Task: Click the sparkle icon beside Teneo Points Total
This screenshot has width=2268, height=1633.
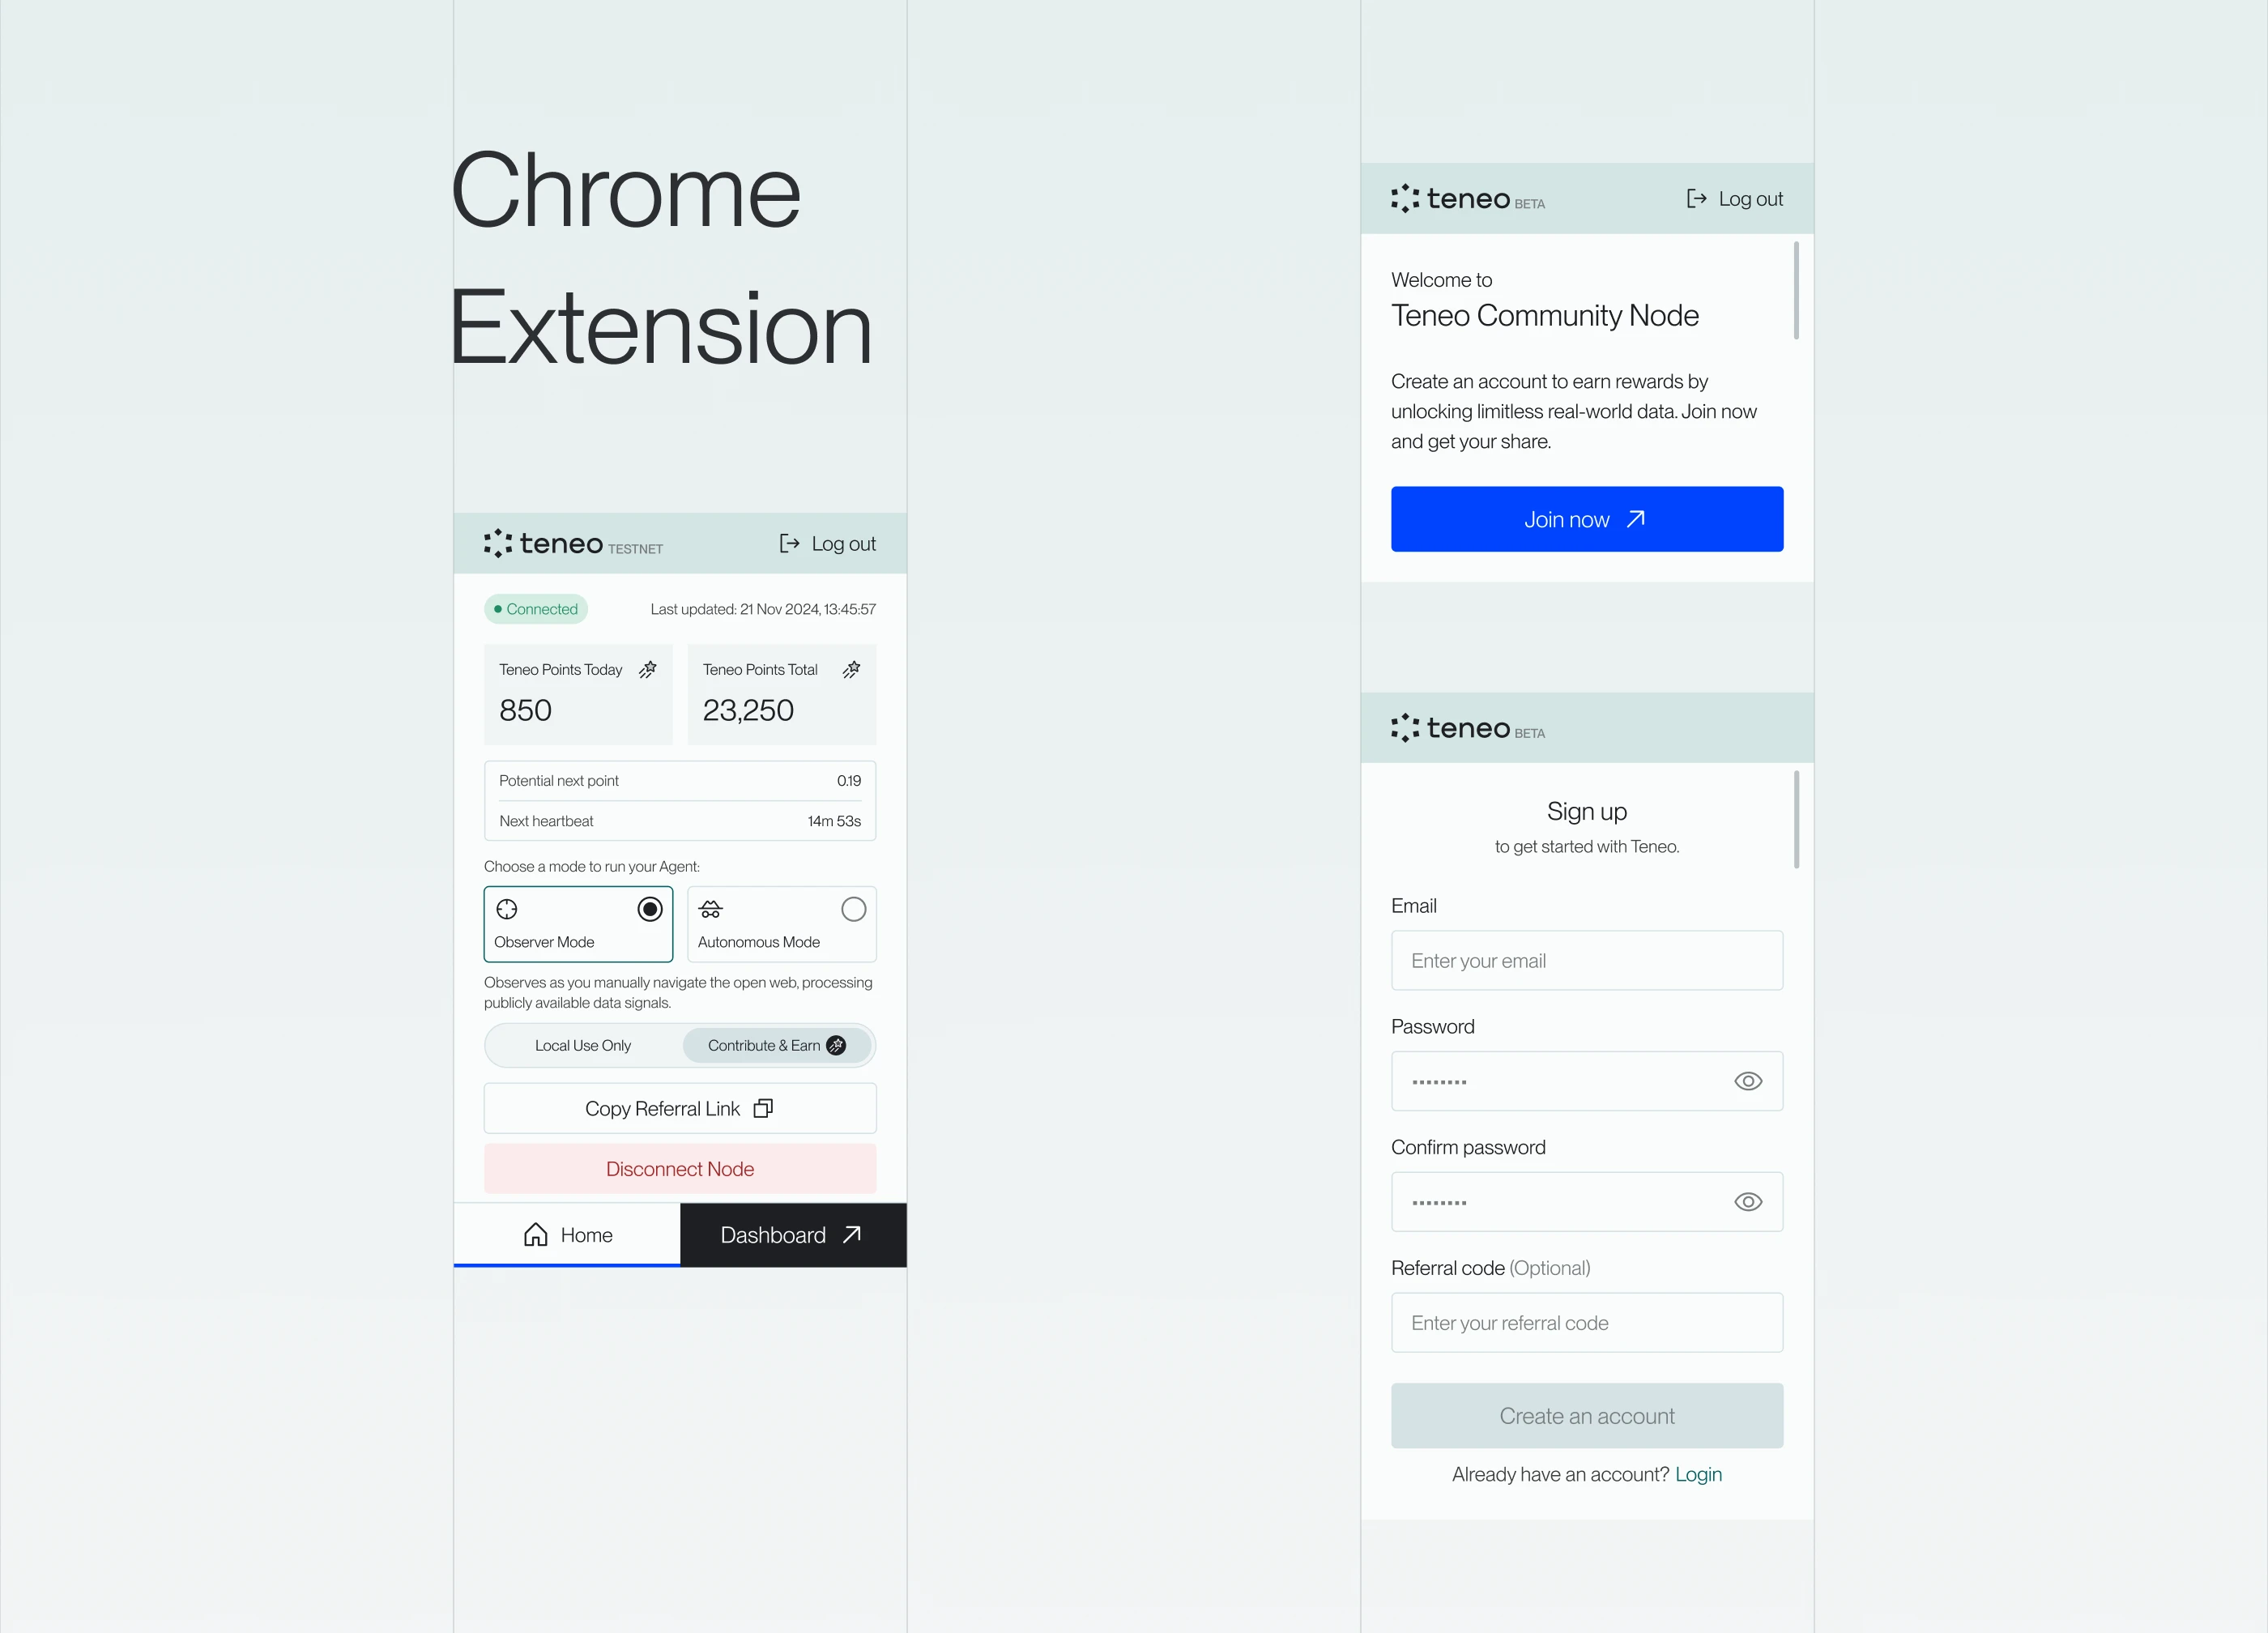Action: coord(851,669)
